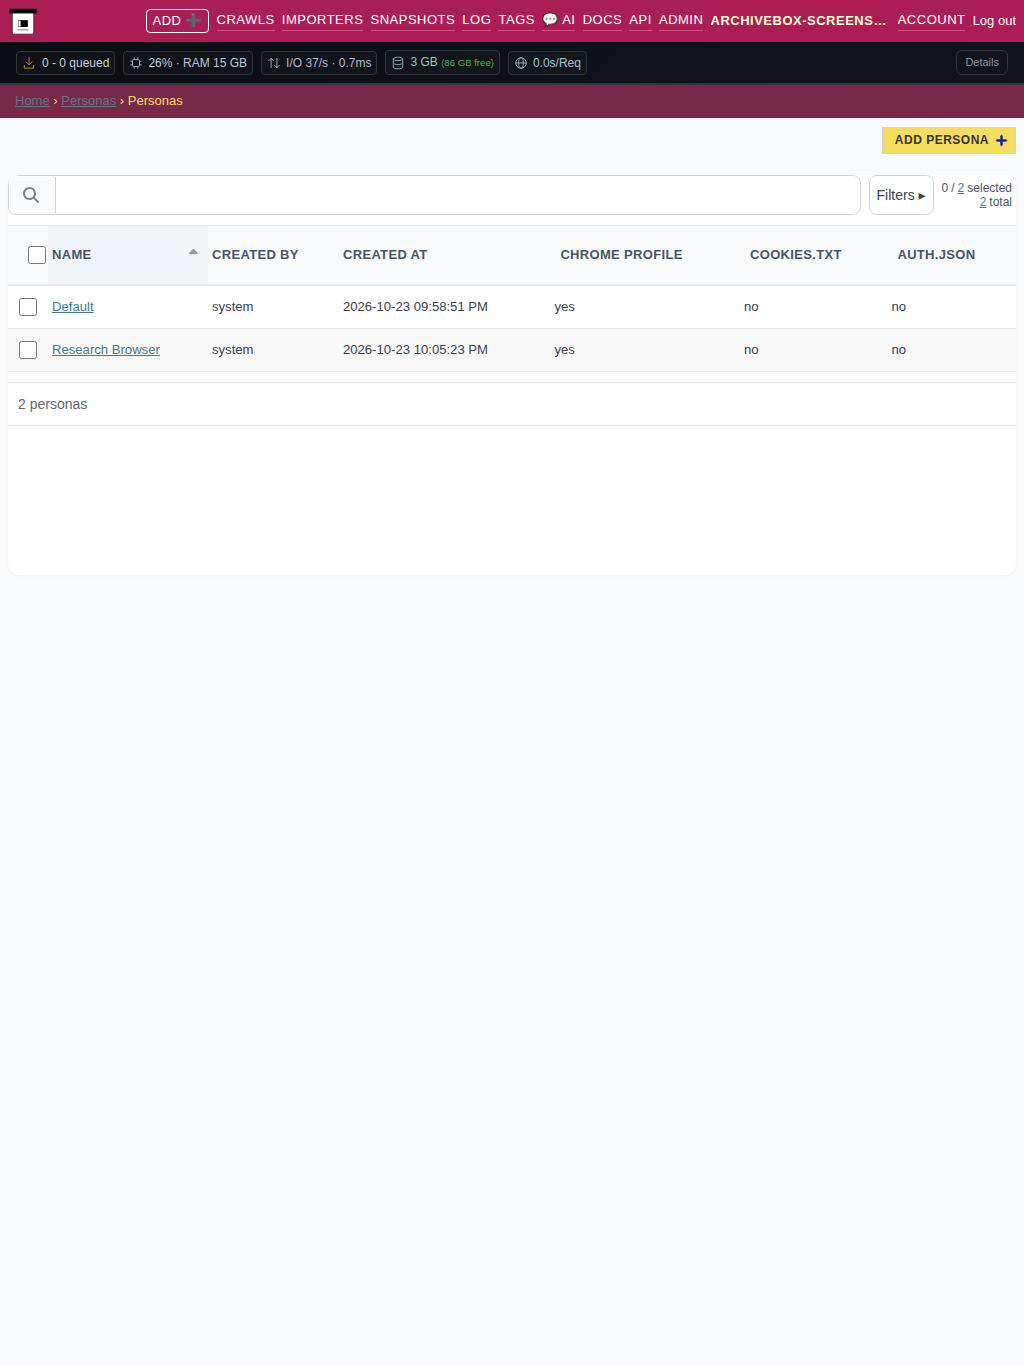Screen dimensions: 1024x1366
Task: Open the Crawls menu item
Action: (x=245, y=20)
